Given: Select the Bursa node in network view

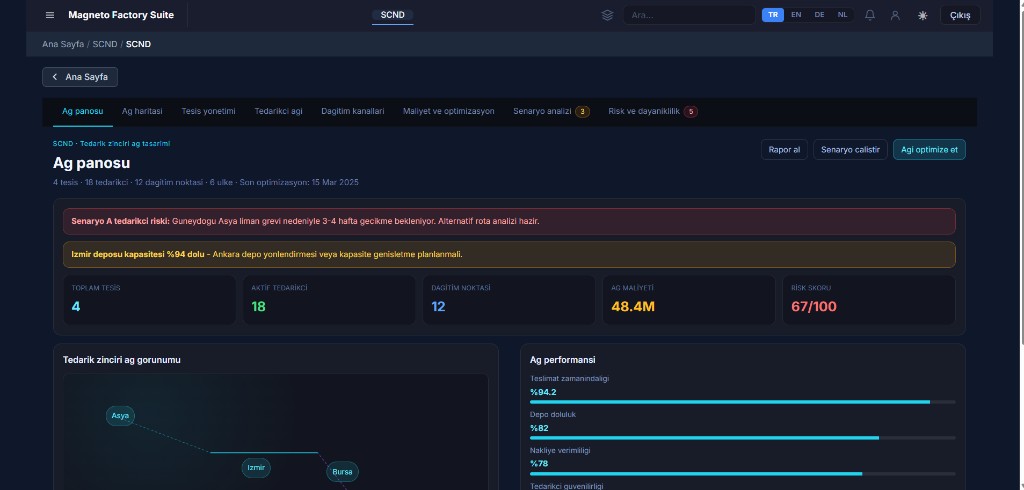Looking at the screenshot, I should click(342, 471).
